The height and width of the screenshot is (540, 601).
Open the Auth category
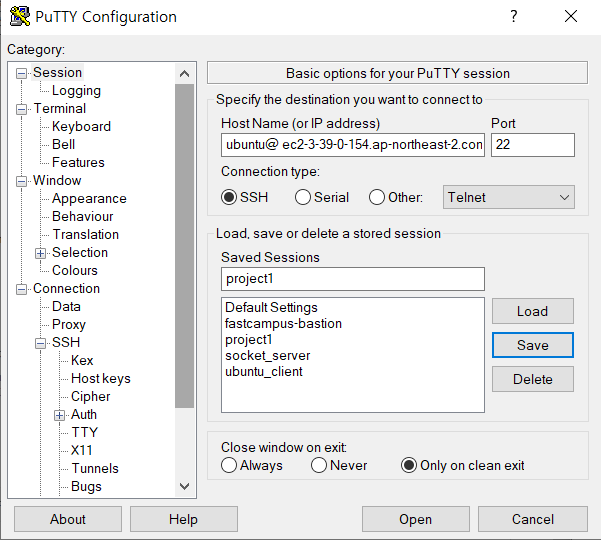click(84, 414)
